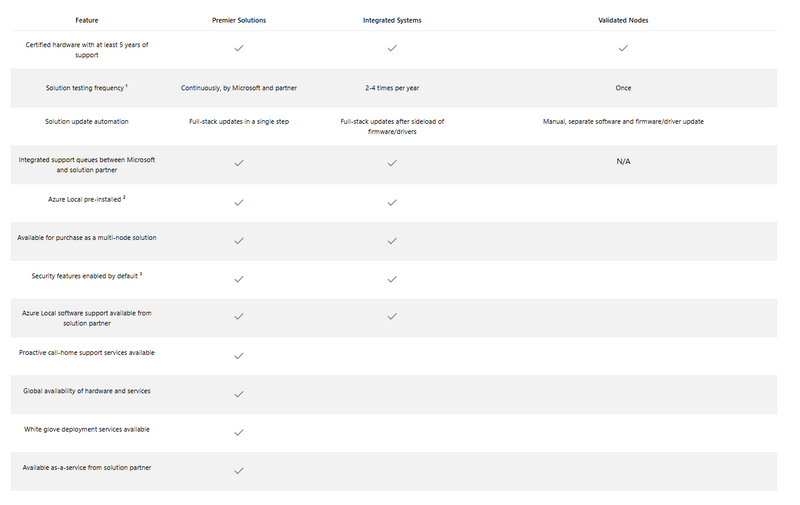Select the 'Security features enabled by default' label

(x=85, y=276)
